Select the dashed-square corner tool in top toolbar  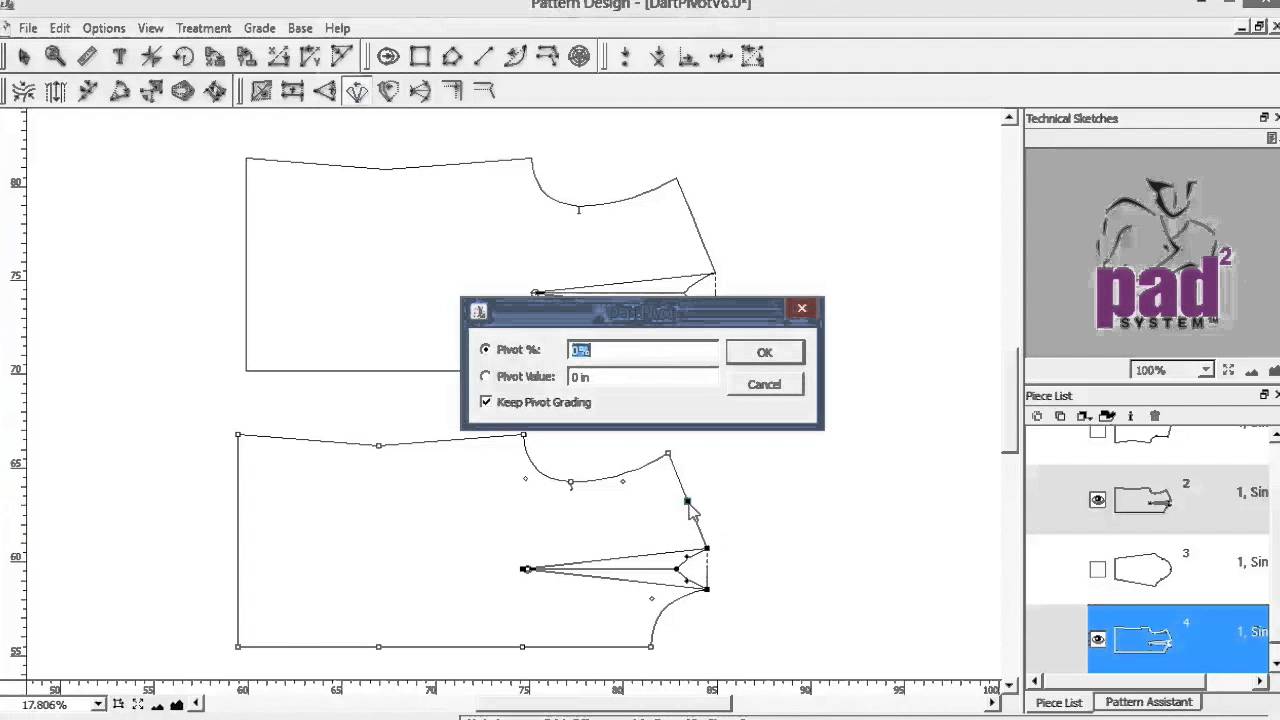click(752, 57)
